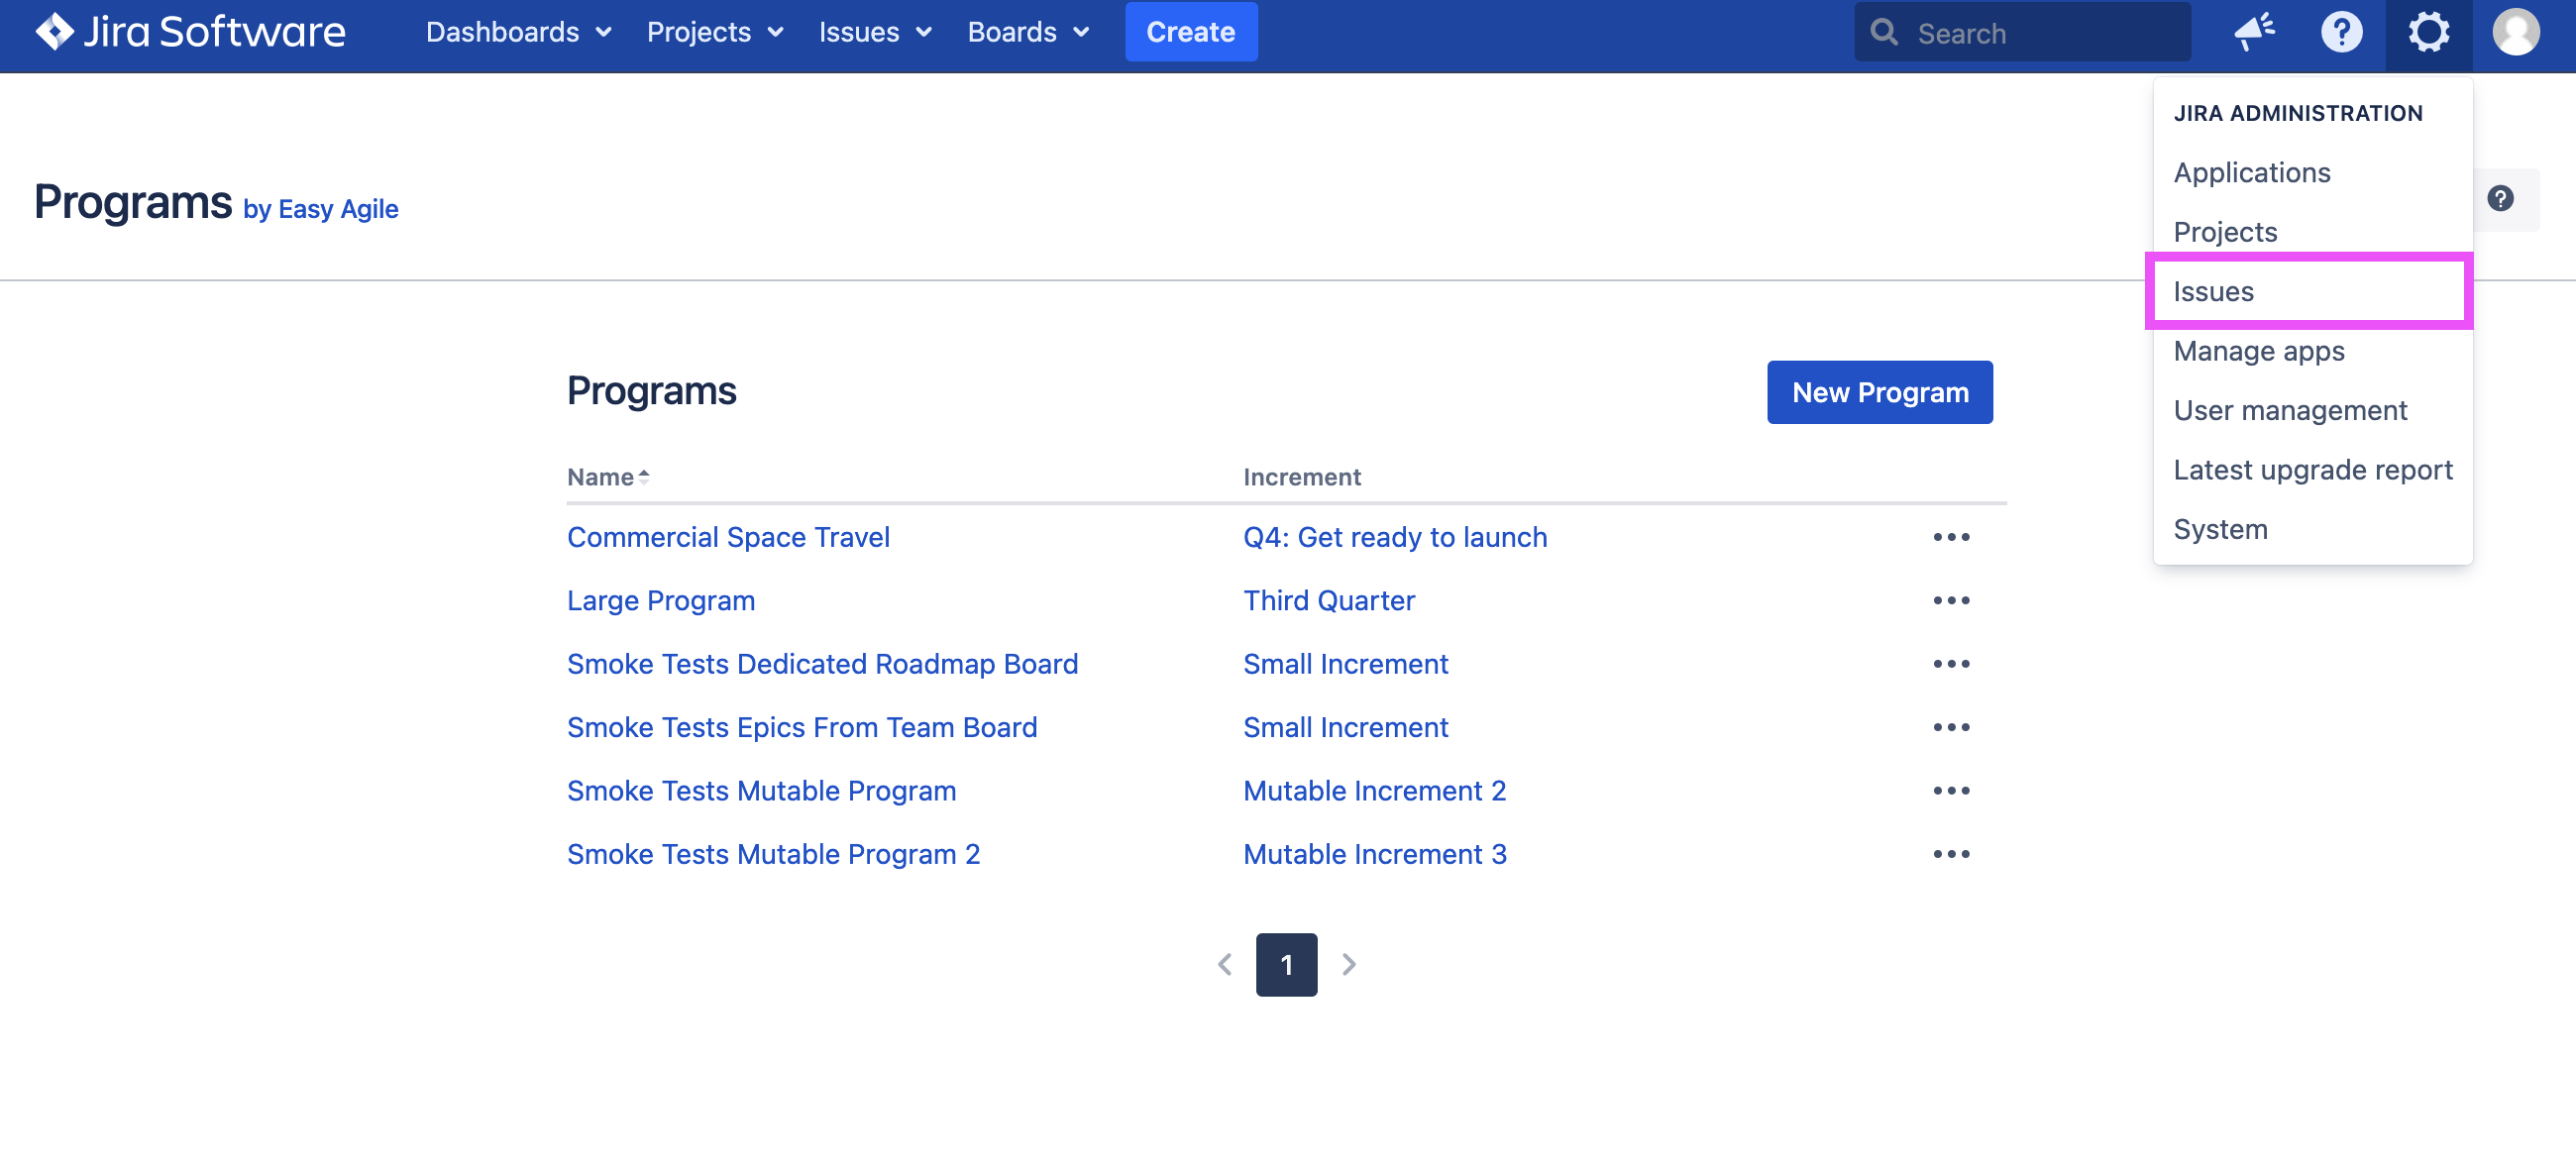Open the user profile avatar
Screen dimensions: 2576x1173
click(2515, 32)
